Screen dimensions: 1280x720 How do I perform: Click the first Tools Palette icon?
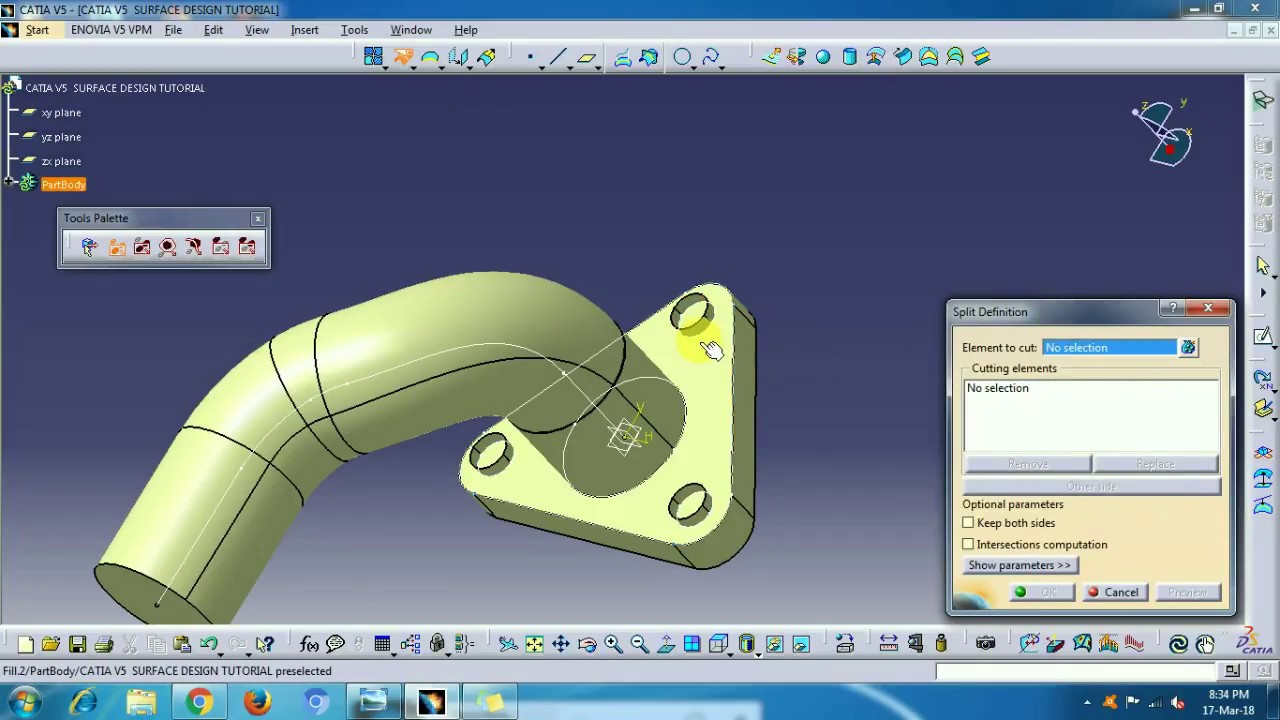click(89, 247)
